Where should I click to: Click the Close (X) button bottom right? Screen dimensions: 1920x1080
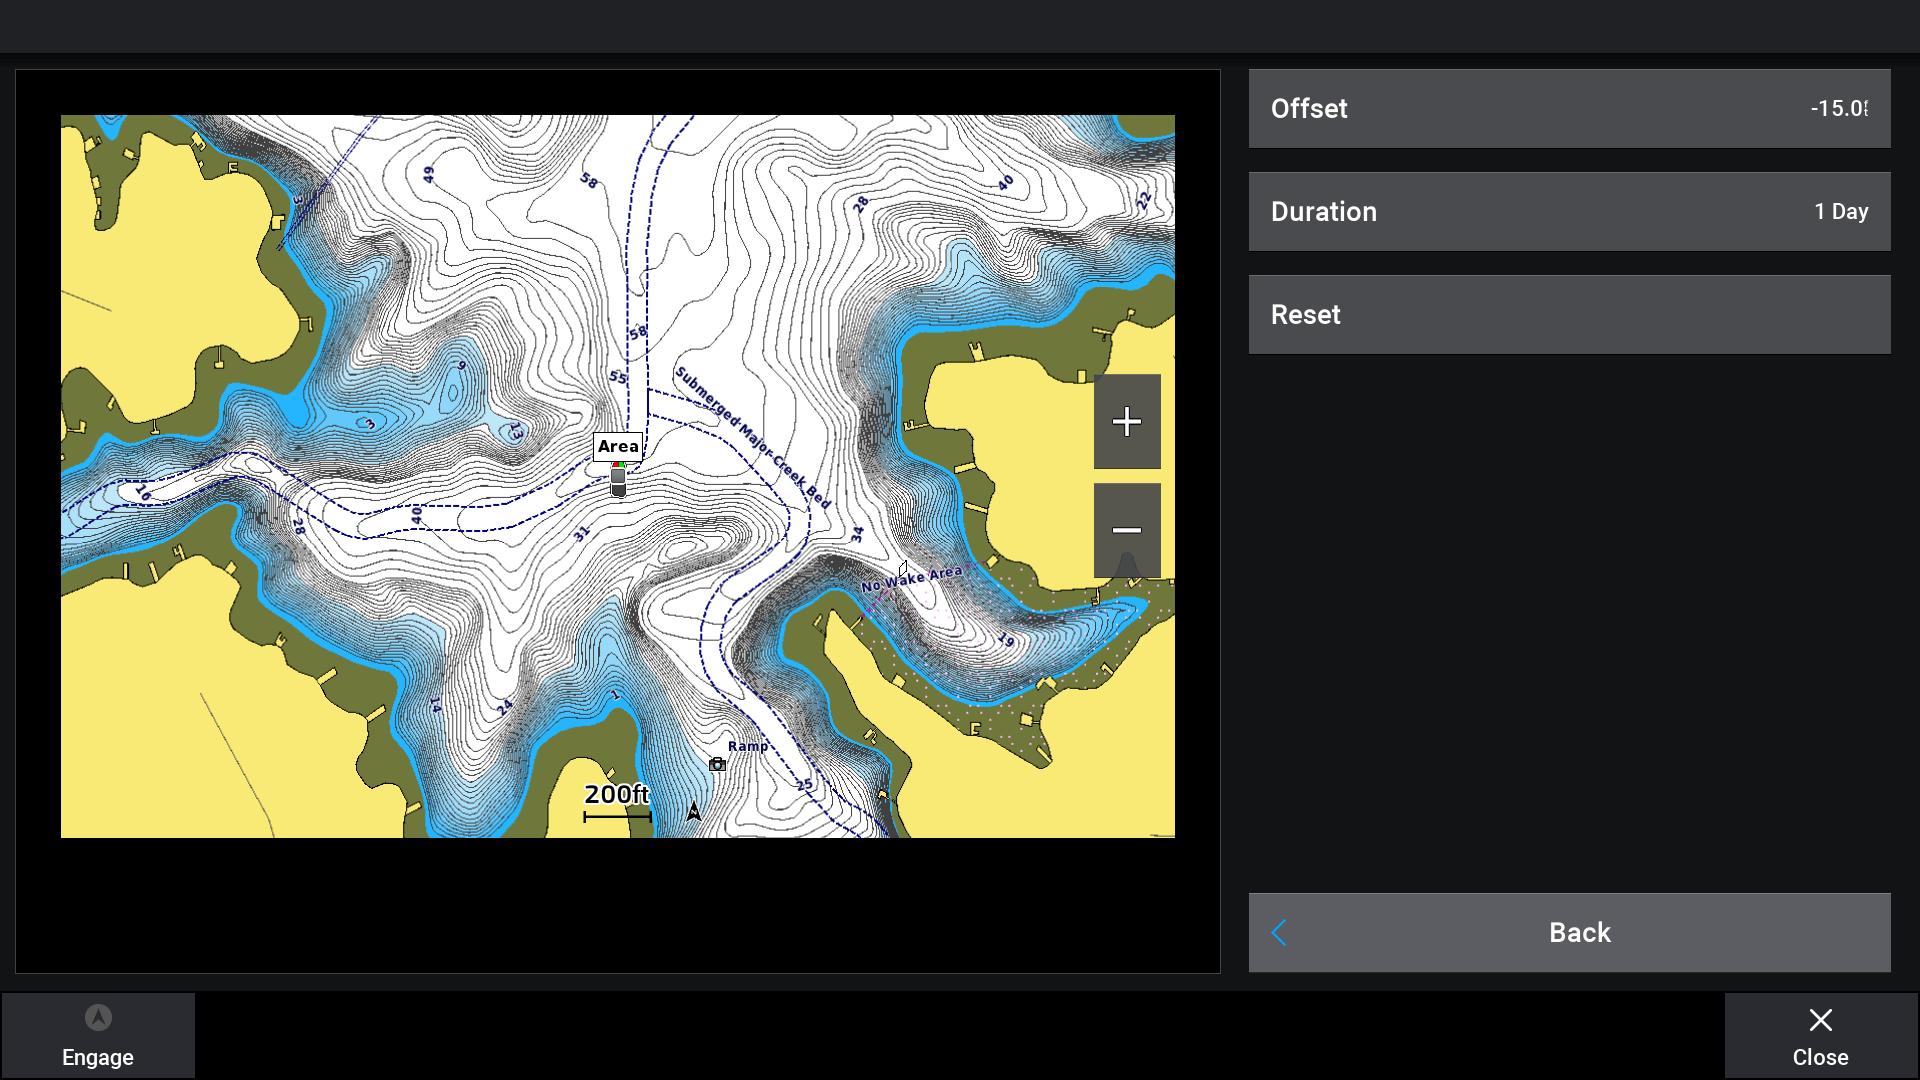coord(1821,1035)
